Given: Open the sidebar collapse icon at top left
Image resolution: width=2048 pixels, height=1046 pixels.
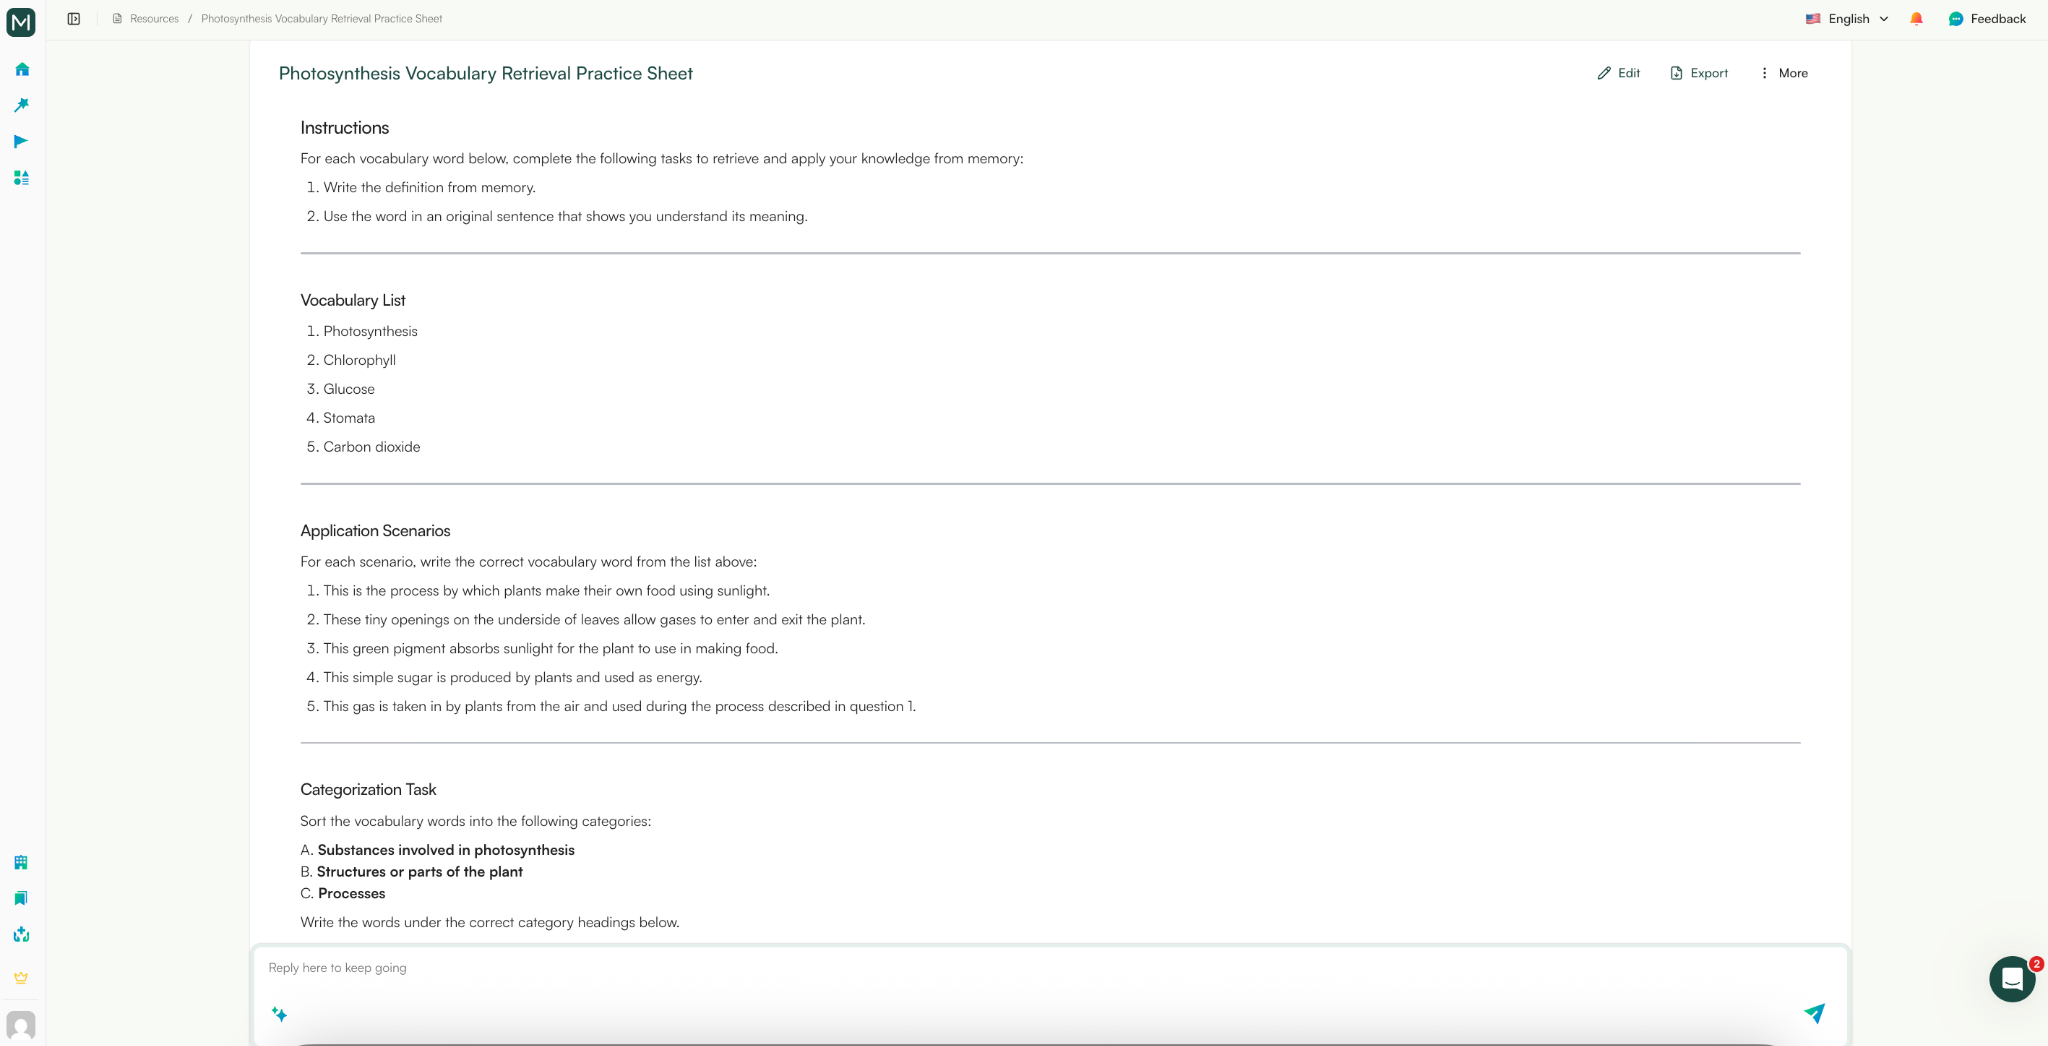Looking at the screenshot, I should [x=73, y=18].
